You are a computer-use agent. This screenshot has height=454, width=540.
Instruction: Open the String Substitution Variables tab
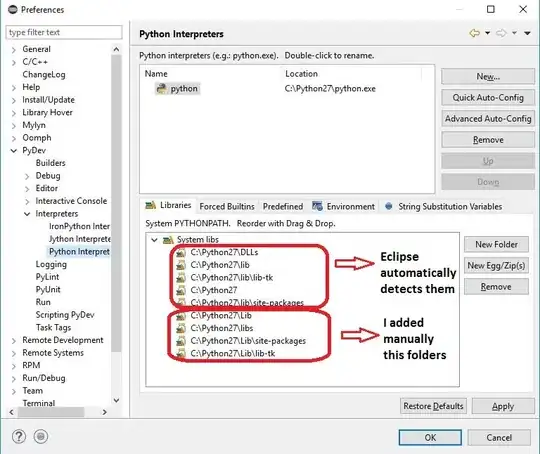(x=444, y=206)
